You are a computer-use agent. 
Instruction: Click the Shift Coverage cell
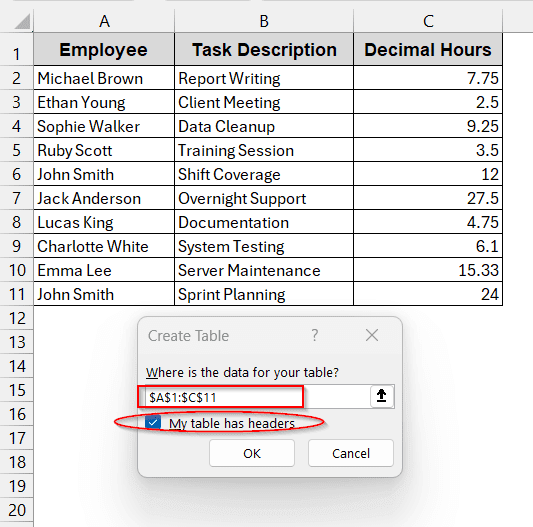264,174
